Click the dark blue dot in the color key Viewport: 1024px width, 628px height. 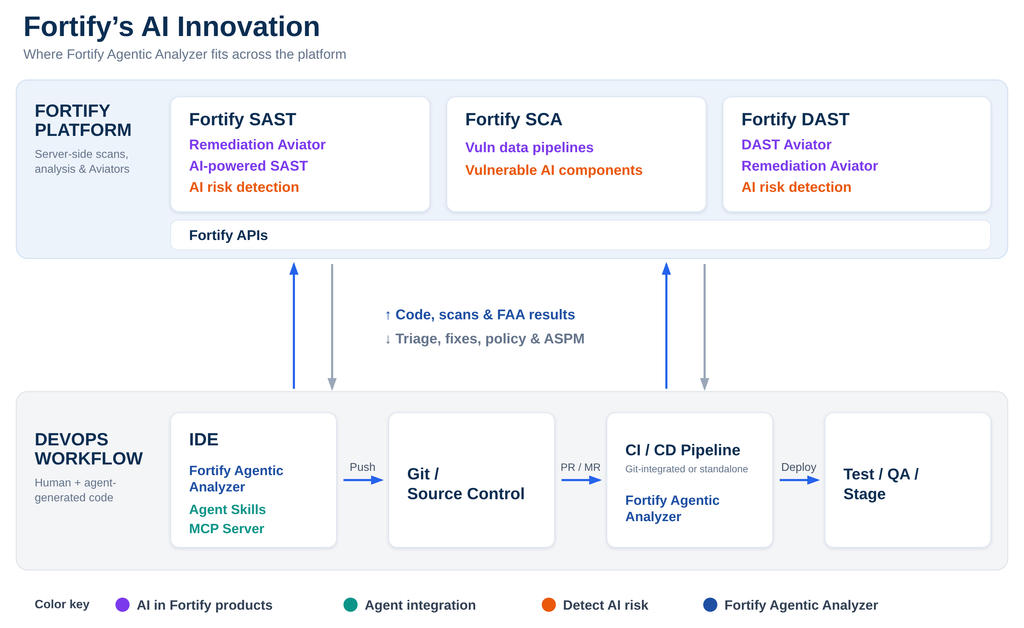pos(710,605)
